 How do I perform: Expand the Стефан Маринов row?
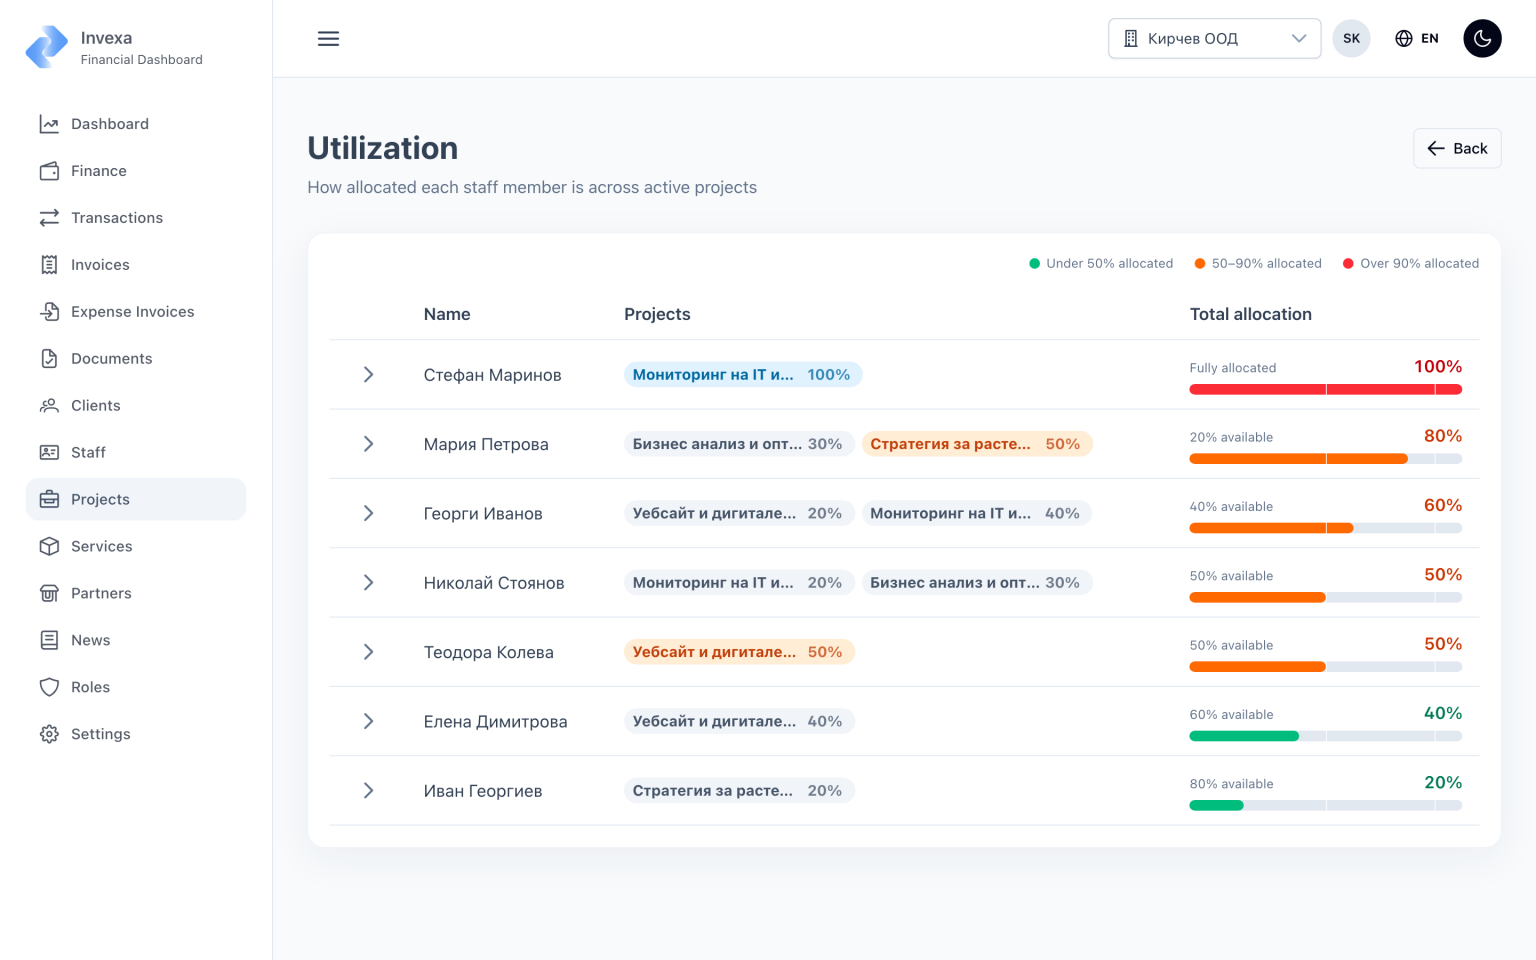(368, 375)
